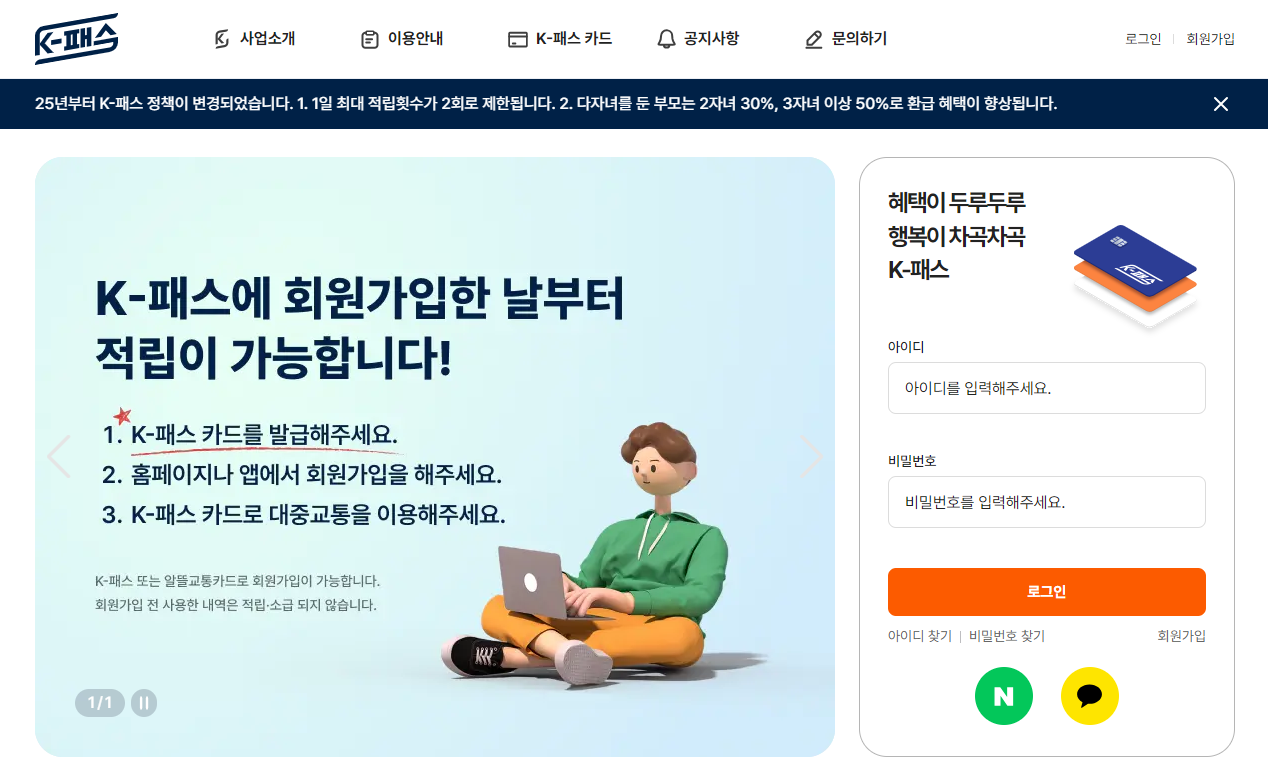Open the 공지사항 menu
Viewport: 1268px width, 764px height.
pos(698,39)
